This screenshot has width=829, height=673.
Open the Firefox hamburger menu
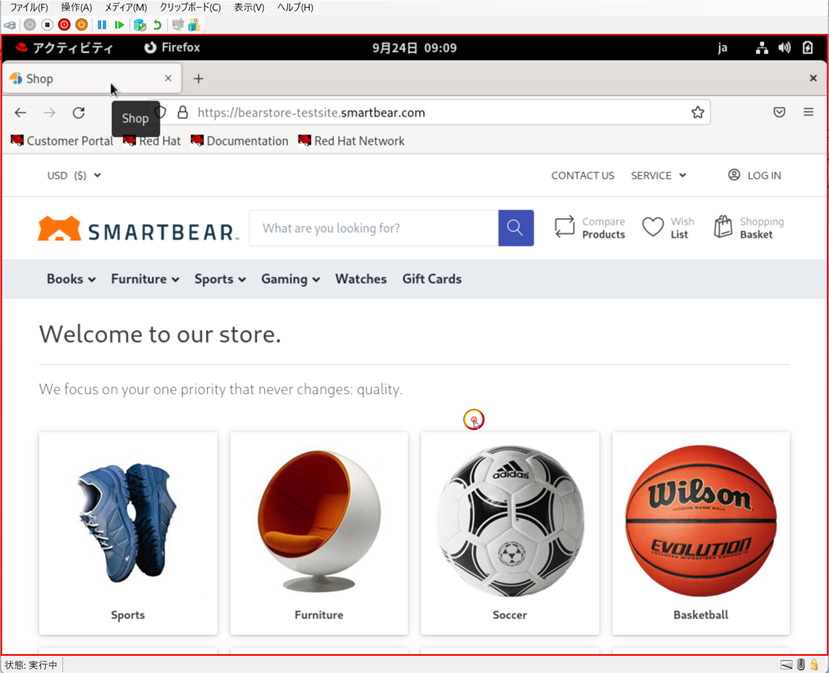coord(808,113)
